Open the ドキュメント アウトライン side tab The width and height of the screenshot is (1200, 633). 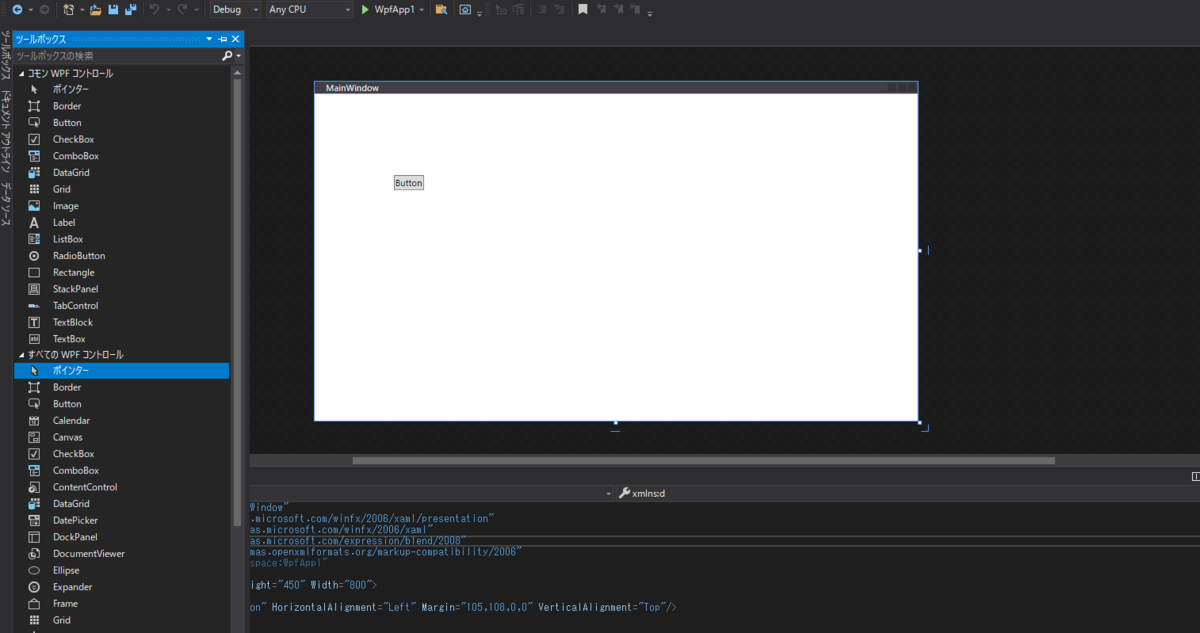click(6, 132)
